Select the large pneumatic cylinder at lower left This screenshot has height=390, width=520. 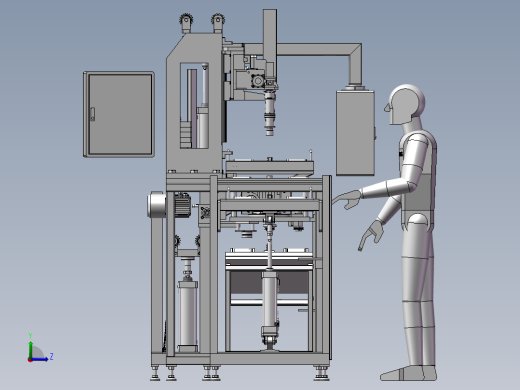coord(188,315)
